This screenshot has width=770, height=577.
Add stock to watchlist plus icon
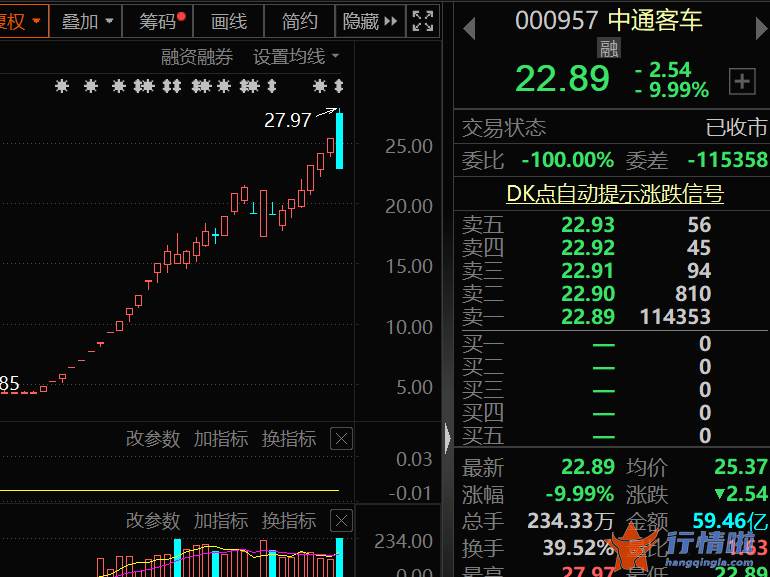tap(742, 81)
